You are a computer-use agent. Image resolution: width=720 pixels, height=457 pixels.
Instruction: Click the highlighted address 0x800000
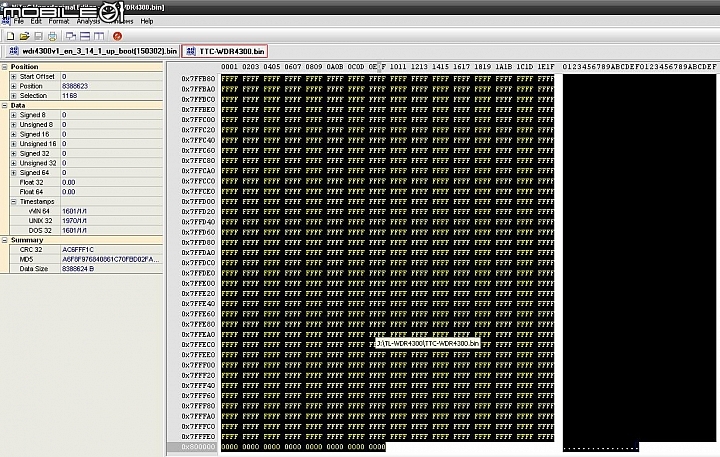pyautogui.click(x=198, y=446)
